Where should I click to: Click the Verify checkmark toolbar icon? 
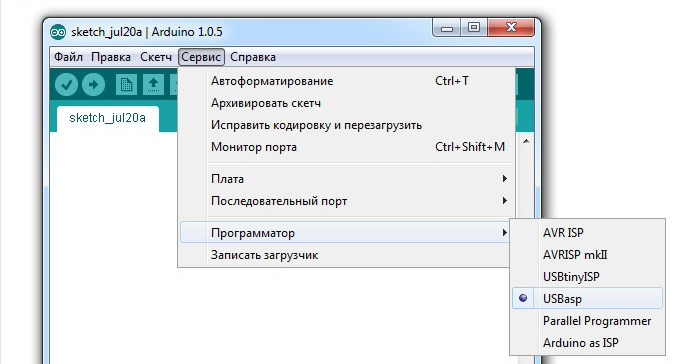click(x=66, y=84)
